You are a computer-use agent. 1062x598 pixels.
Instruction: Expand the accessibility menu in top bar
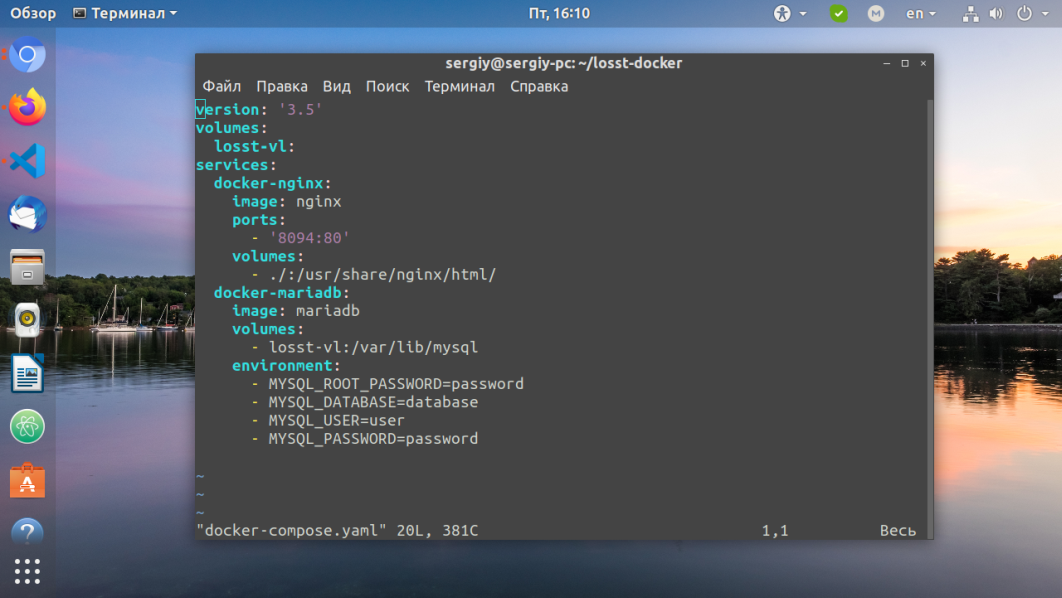click(789, 14)
